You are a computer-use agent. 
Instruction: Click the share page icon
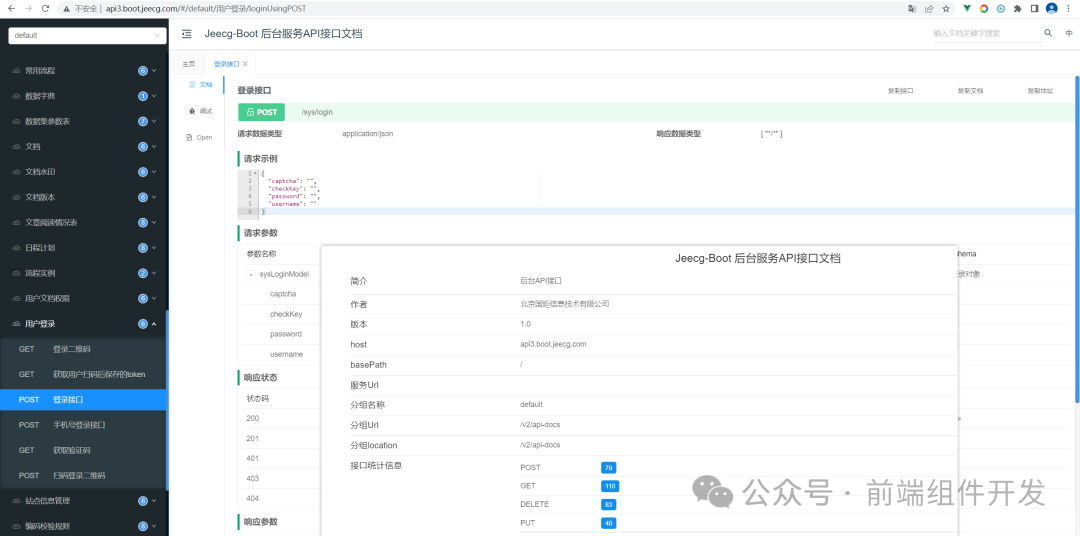point(929,8)
